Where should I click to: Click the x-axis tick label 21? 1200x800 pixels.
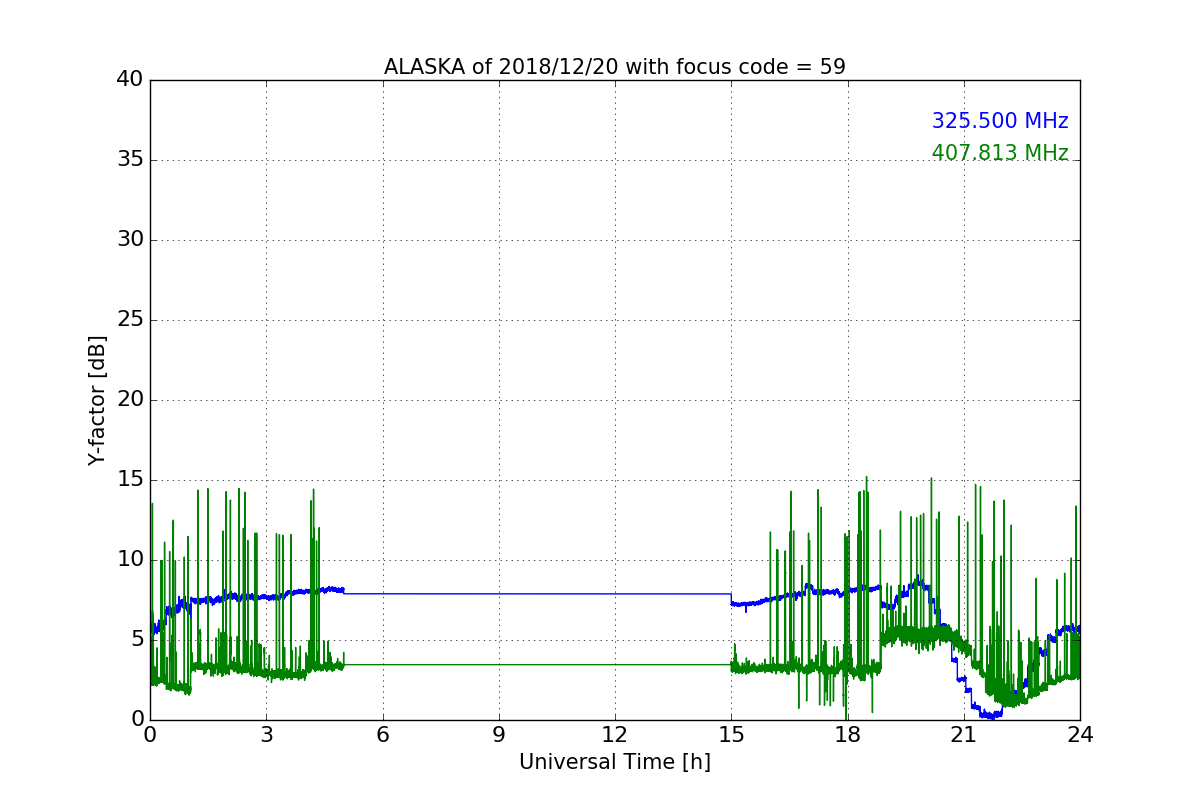pos(964,735)
